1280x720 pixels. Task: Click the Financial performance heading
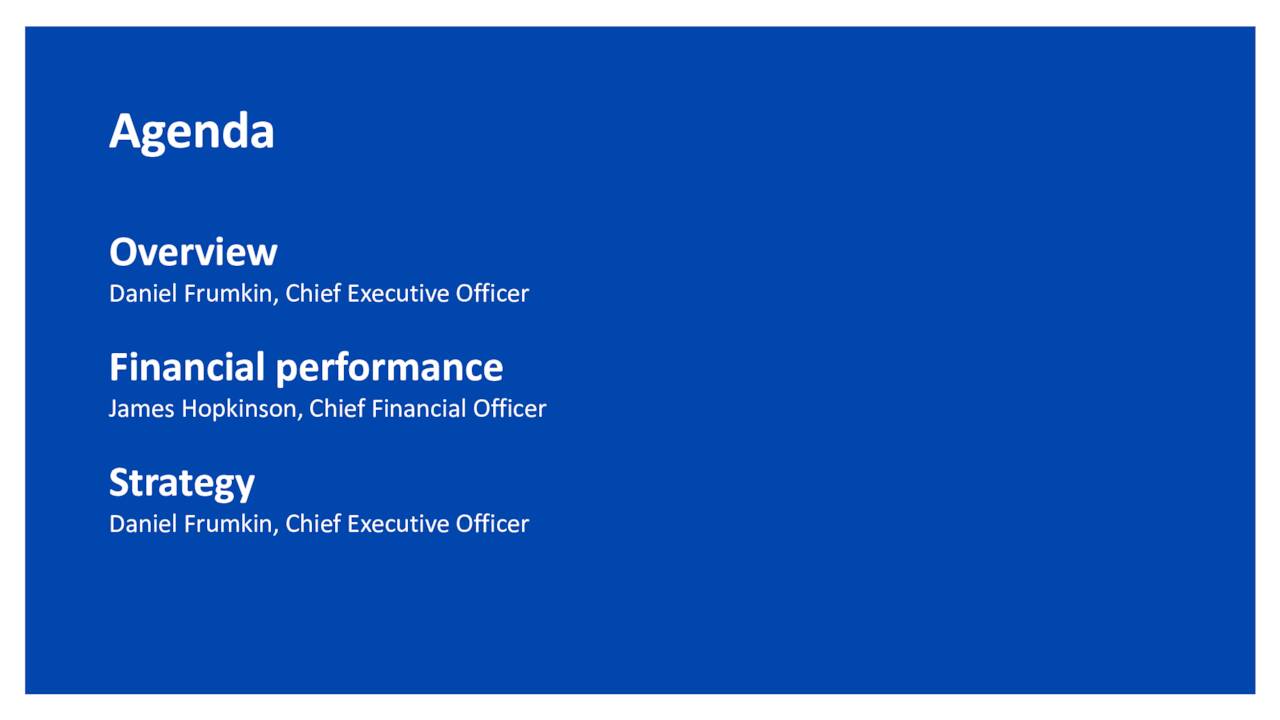pyautogui.click(x=306, y=368)
